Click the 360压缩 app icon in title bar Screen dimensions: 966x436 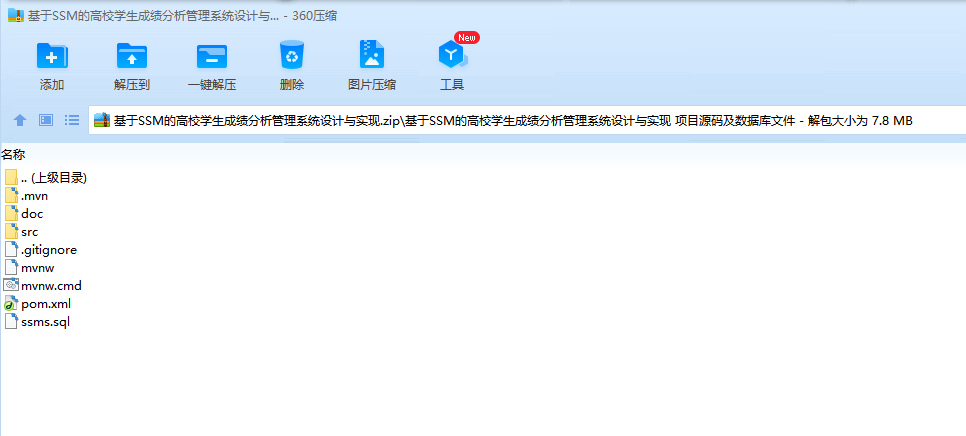coord(15,16)
